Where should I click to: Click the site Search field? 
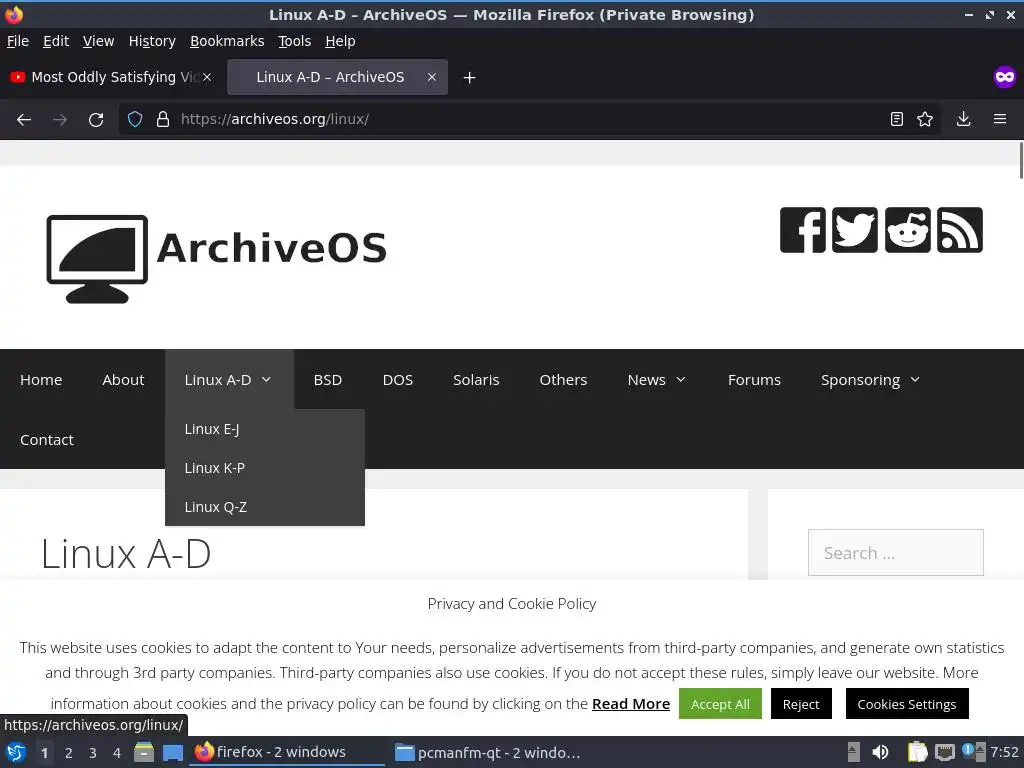coord(895,552)
